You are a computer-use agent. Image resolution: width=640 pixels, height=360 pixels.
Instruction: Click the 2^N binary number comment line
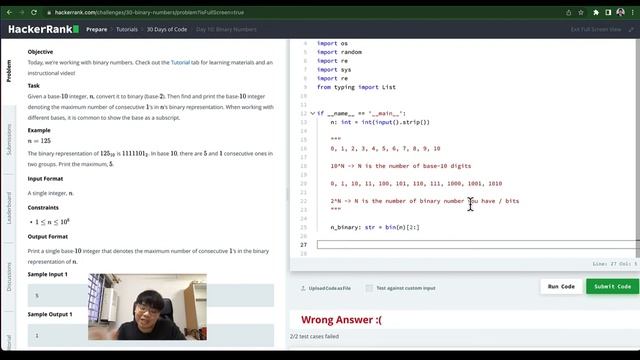tap(424, 201)
